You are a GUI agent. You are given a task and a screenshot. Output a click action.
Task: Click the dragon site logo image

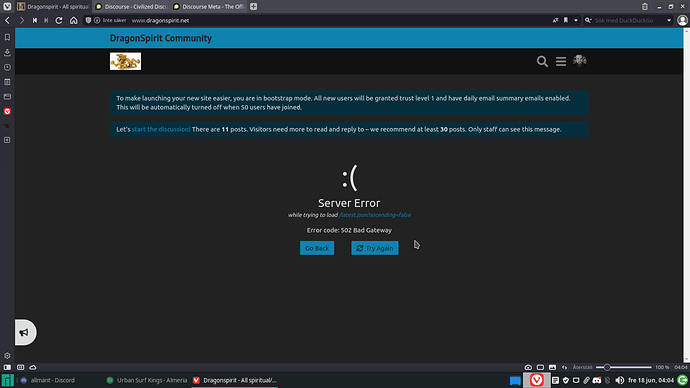pyautogui.click(x=125, y=61)
